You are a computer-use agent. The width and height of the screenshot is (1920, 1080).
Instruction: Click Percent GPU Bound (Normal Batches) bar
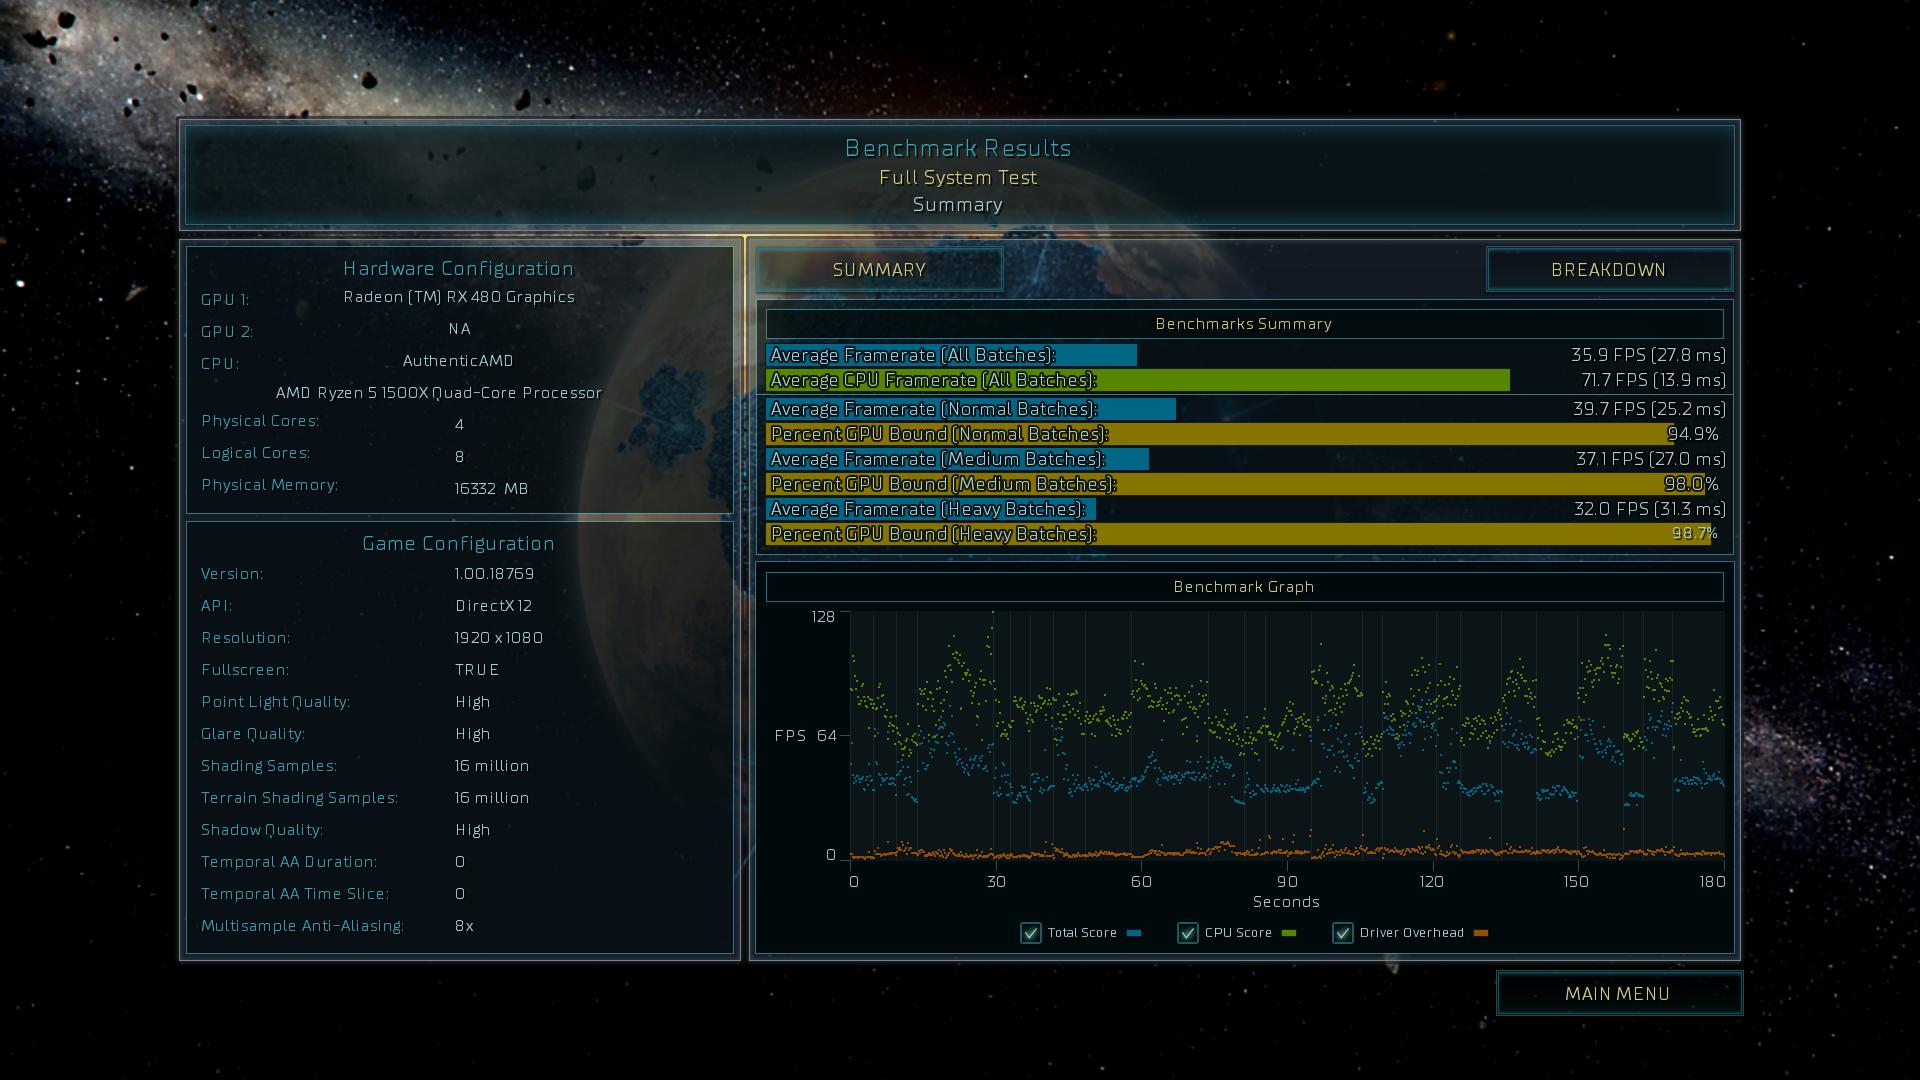pos(1215,434)
